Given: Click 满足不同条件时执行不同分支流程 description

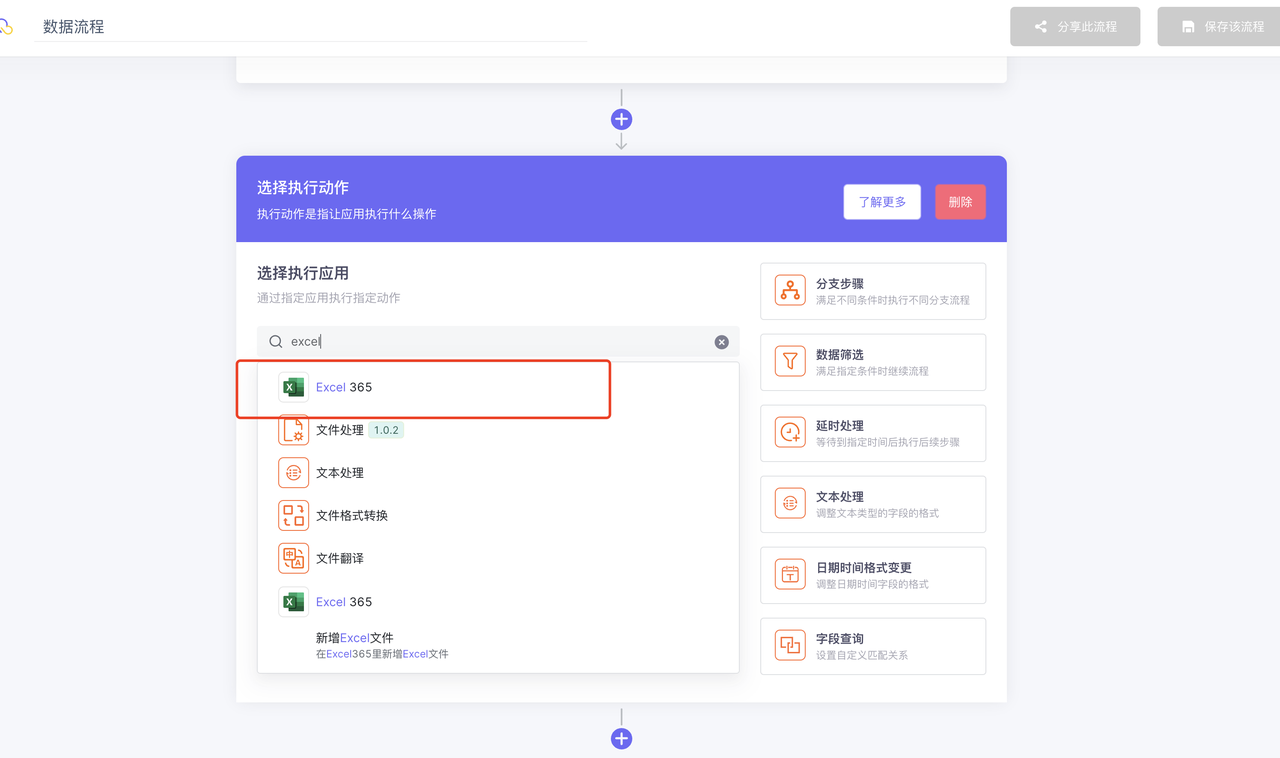Looking at the screenshot, I should [x=893, y=300].
